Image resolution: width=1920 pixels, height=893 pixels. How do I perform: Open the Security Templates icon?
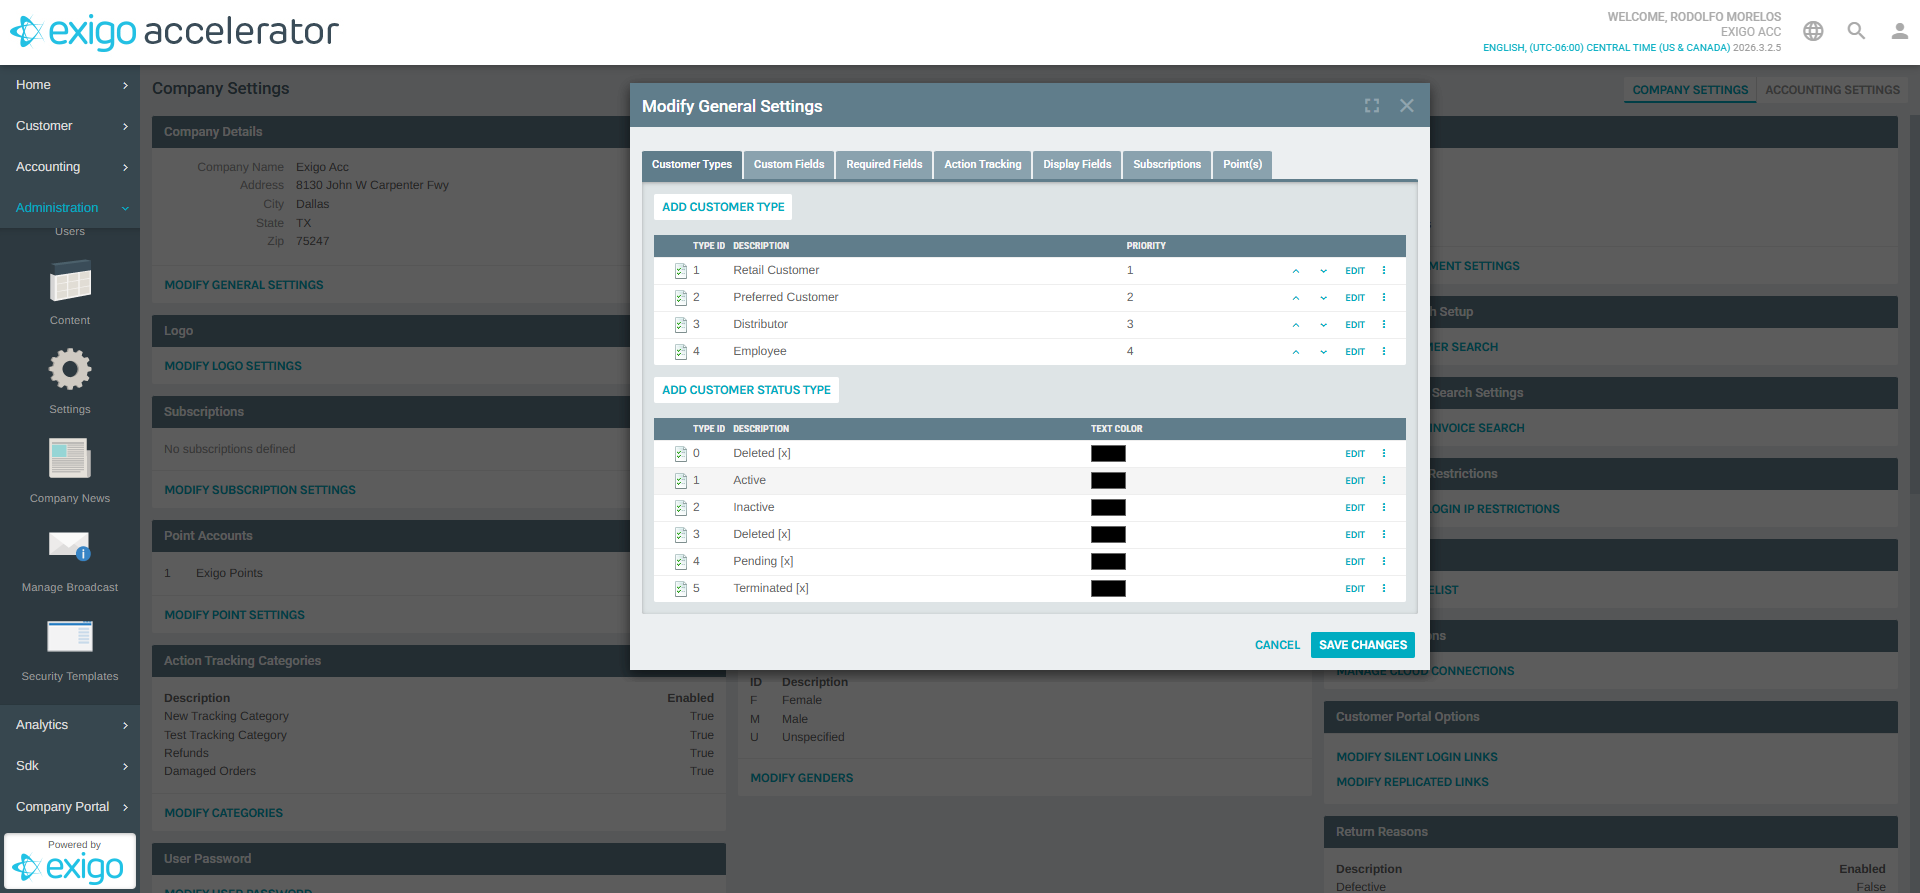pos(70,636)
